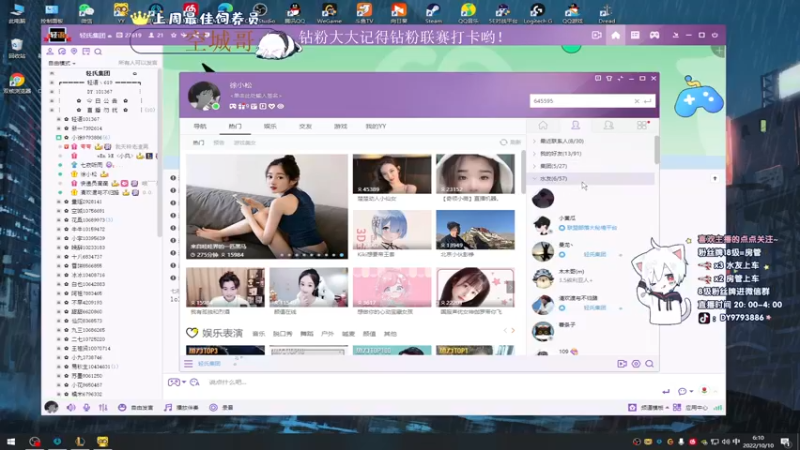Open the video camera icon in channel header
This screenshot has height=450, width=800.
596,35
